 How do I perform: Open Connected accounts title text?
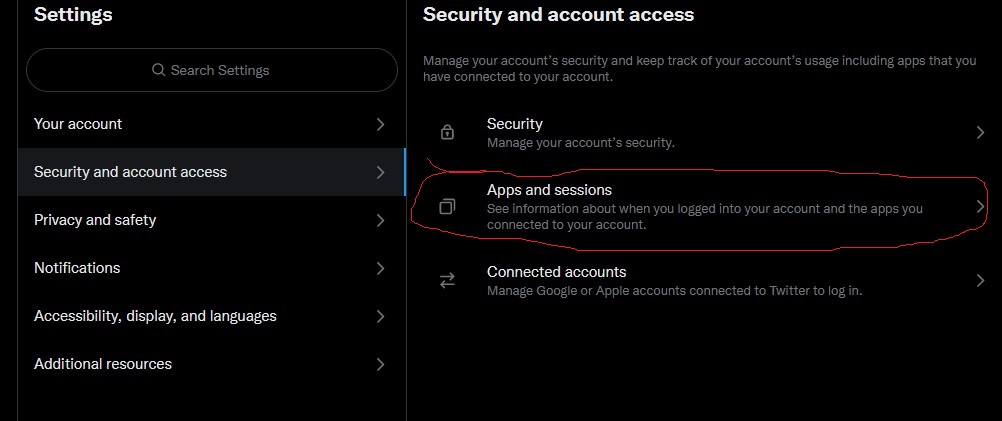[x=556, y=272]
